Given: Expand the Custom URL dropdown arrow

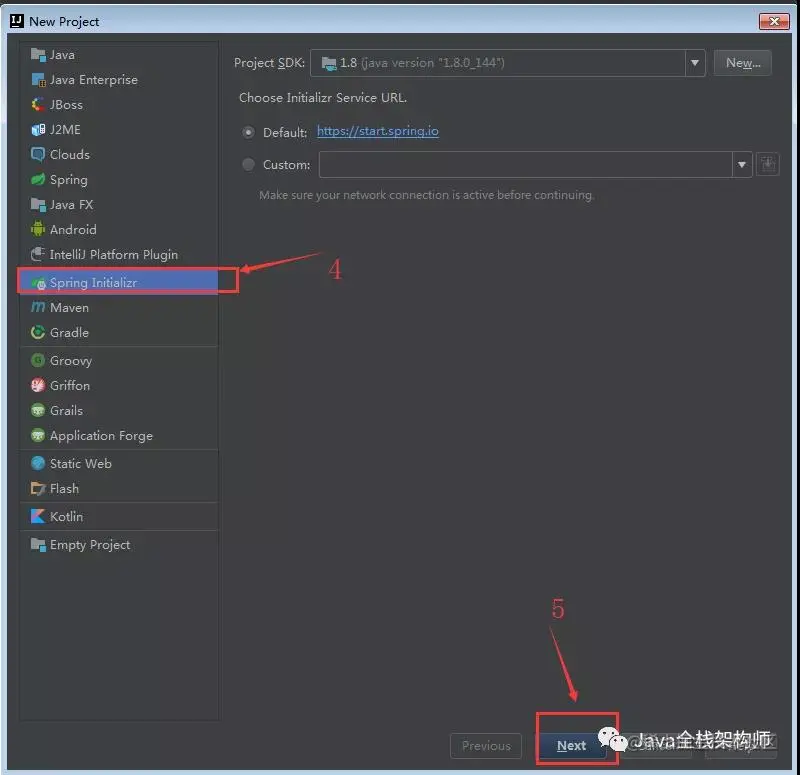Looking at the screenshot, I should point(742,164).
